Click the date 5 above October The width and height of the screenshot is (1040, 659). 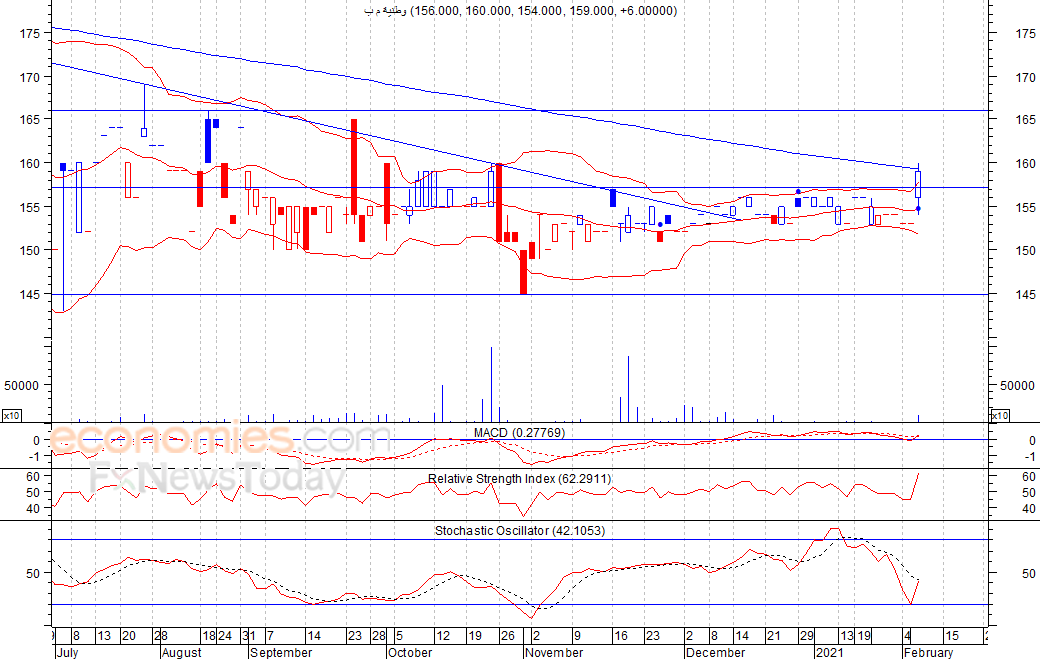[399, 636]
